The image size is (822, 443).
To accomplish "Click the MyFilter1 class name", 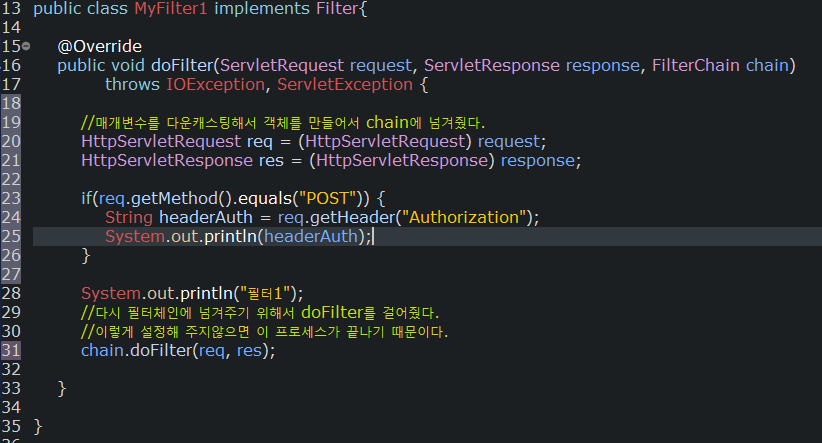I will click(171, 9).
